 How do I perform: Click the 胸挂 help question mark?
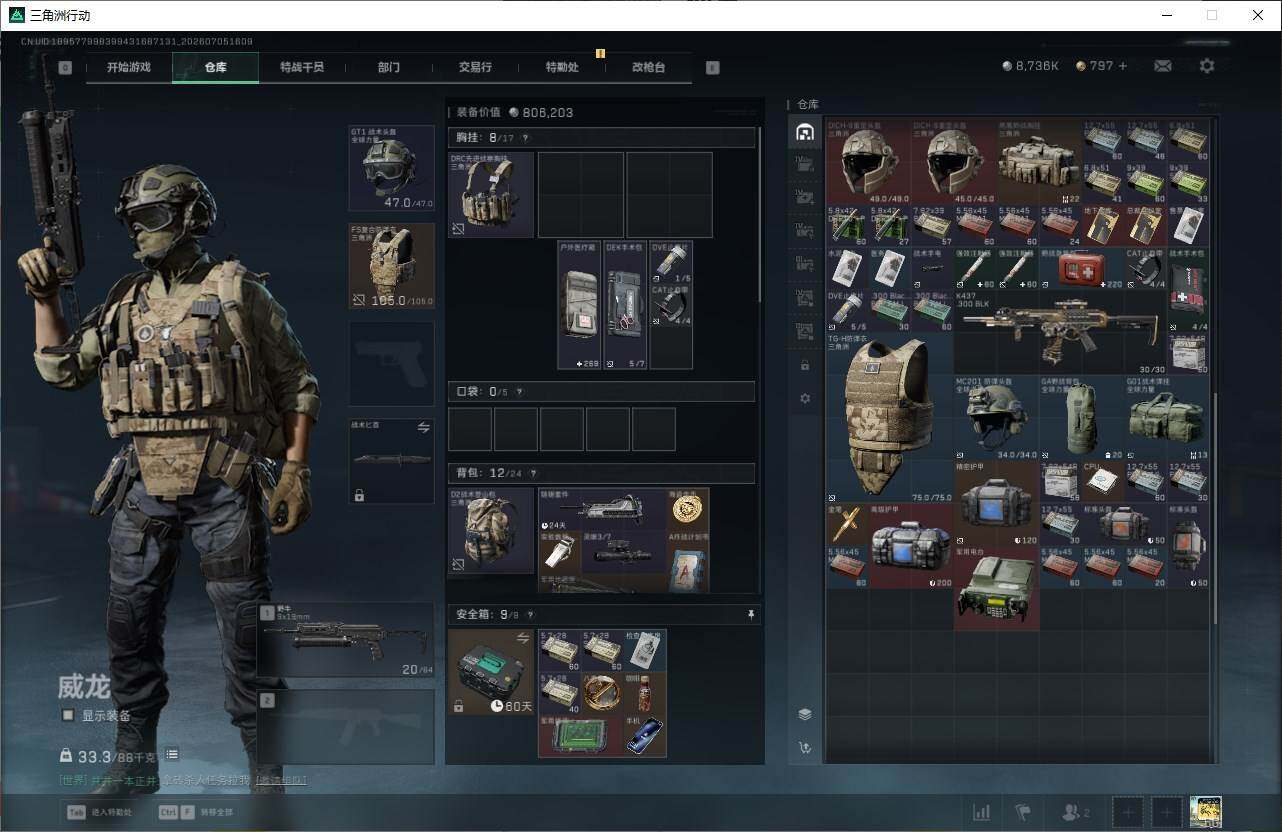click(x=525, y=138)
